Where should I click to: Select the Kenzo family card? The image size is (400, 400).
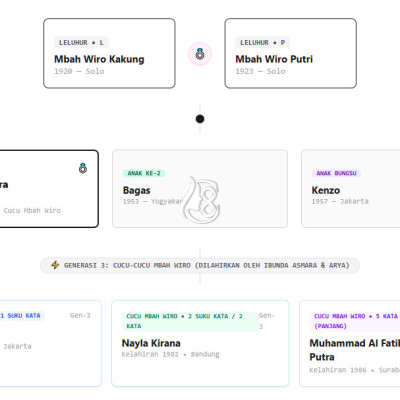click(351, 189)
